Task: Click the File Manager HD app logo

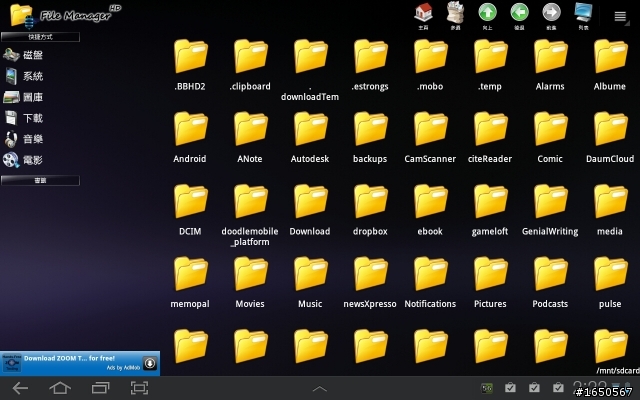Action: point(65,16)
